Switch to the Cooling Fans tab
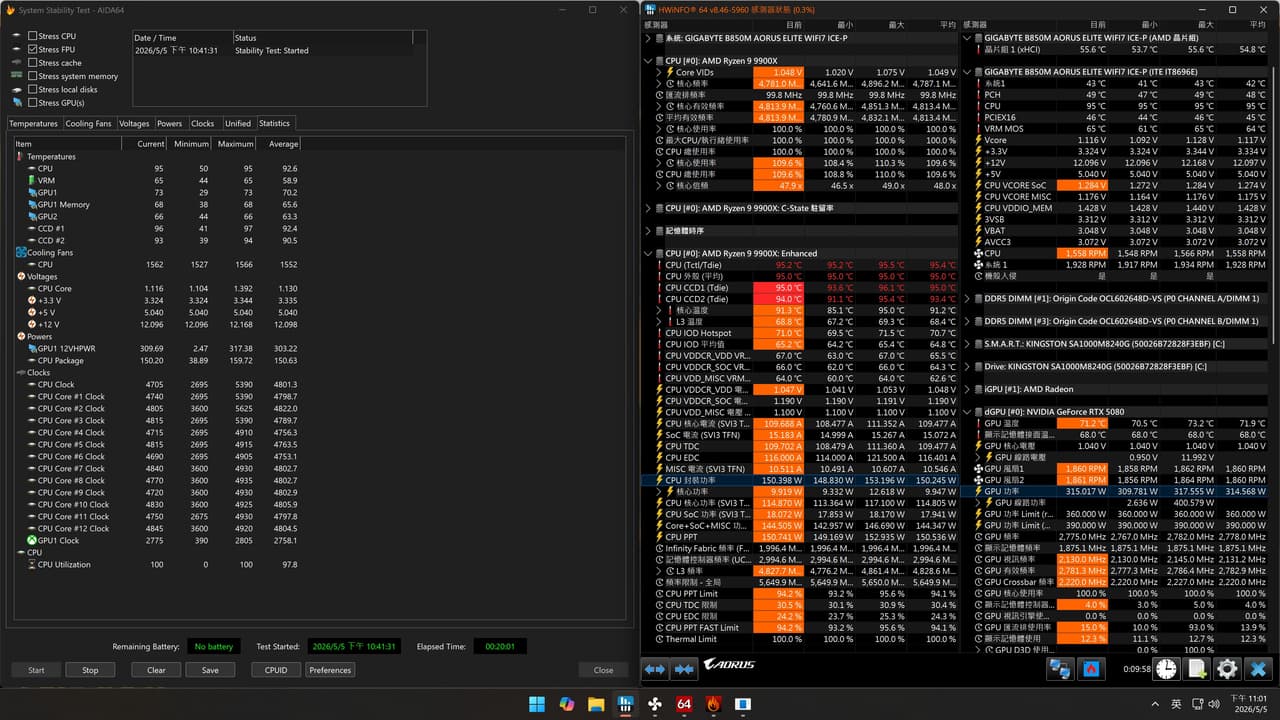The height and width of the screenshot is (720, 1280). point(89,124)
